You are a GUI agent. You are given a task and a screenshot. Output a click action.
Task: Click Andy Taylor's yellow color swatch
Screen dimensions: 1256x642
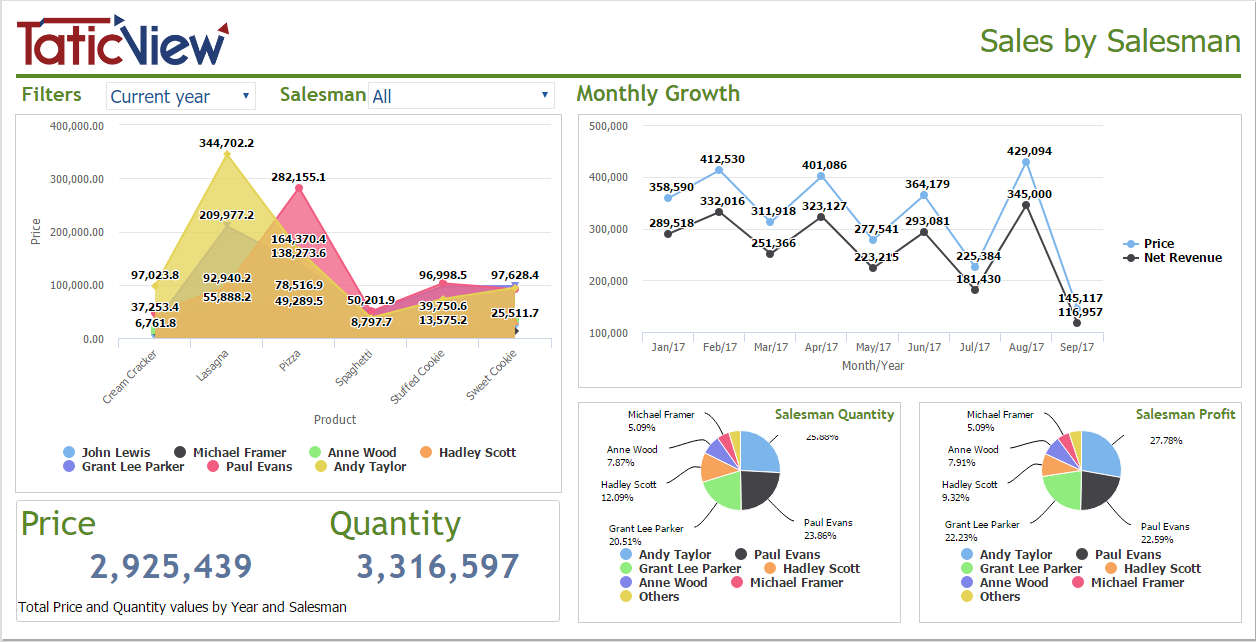click(320, 466)
